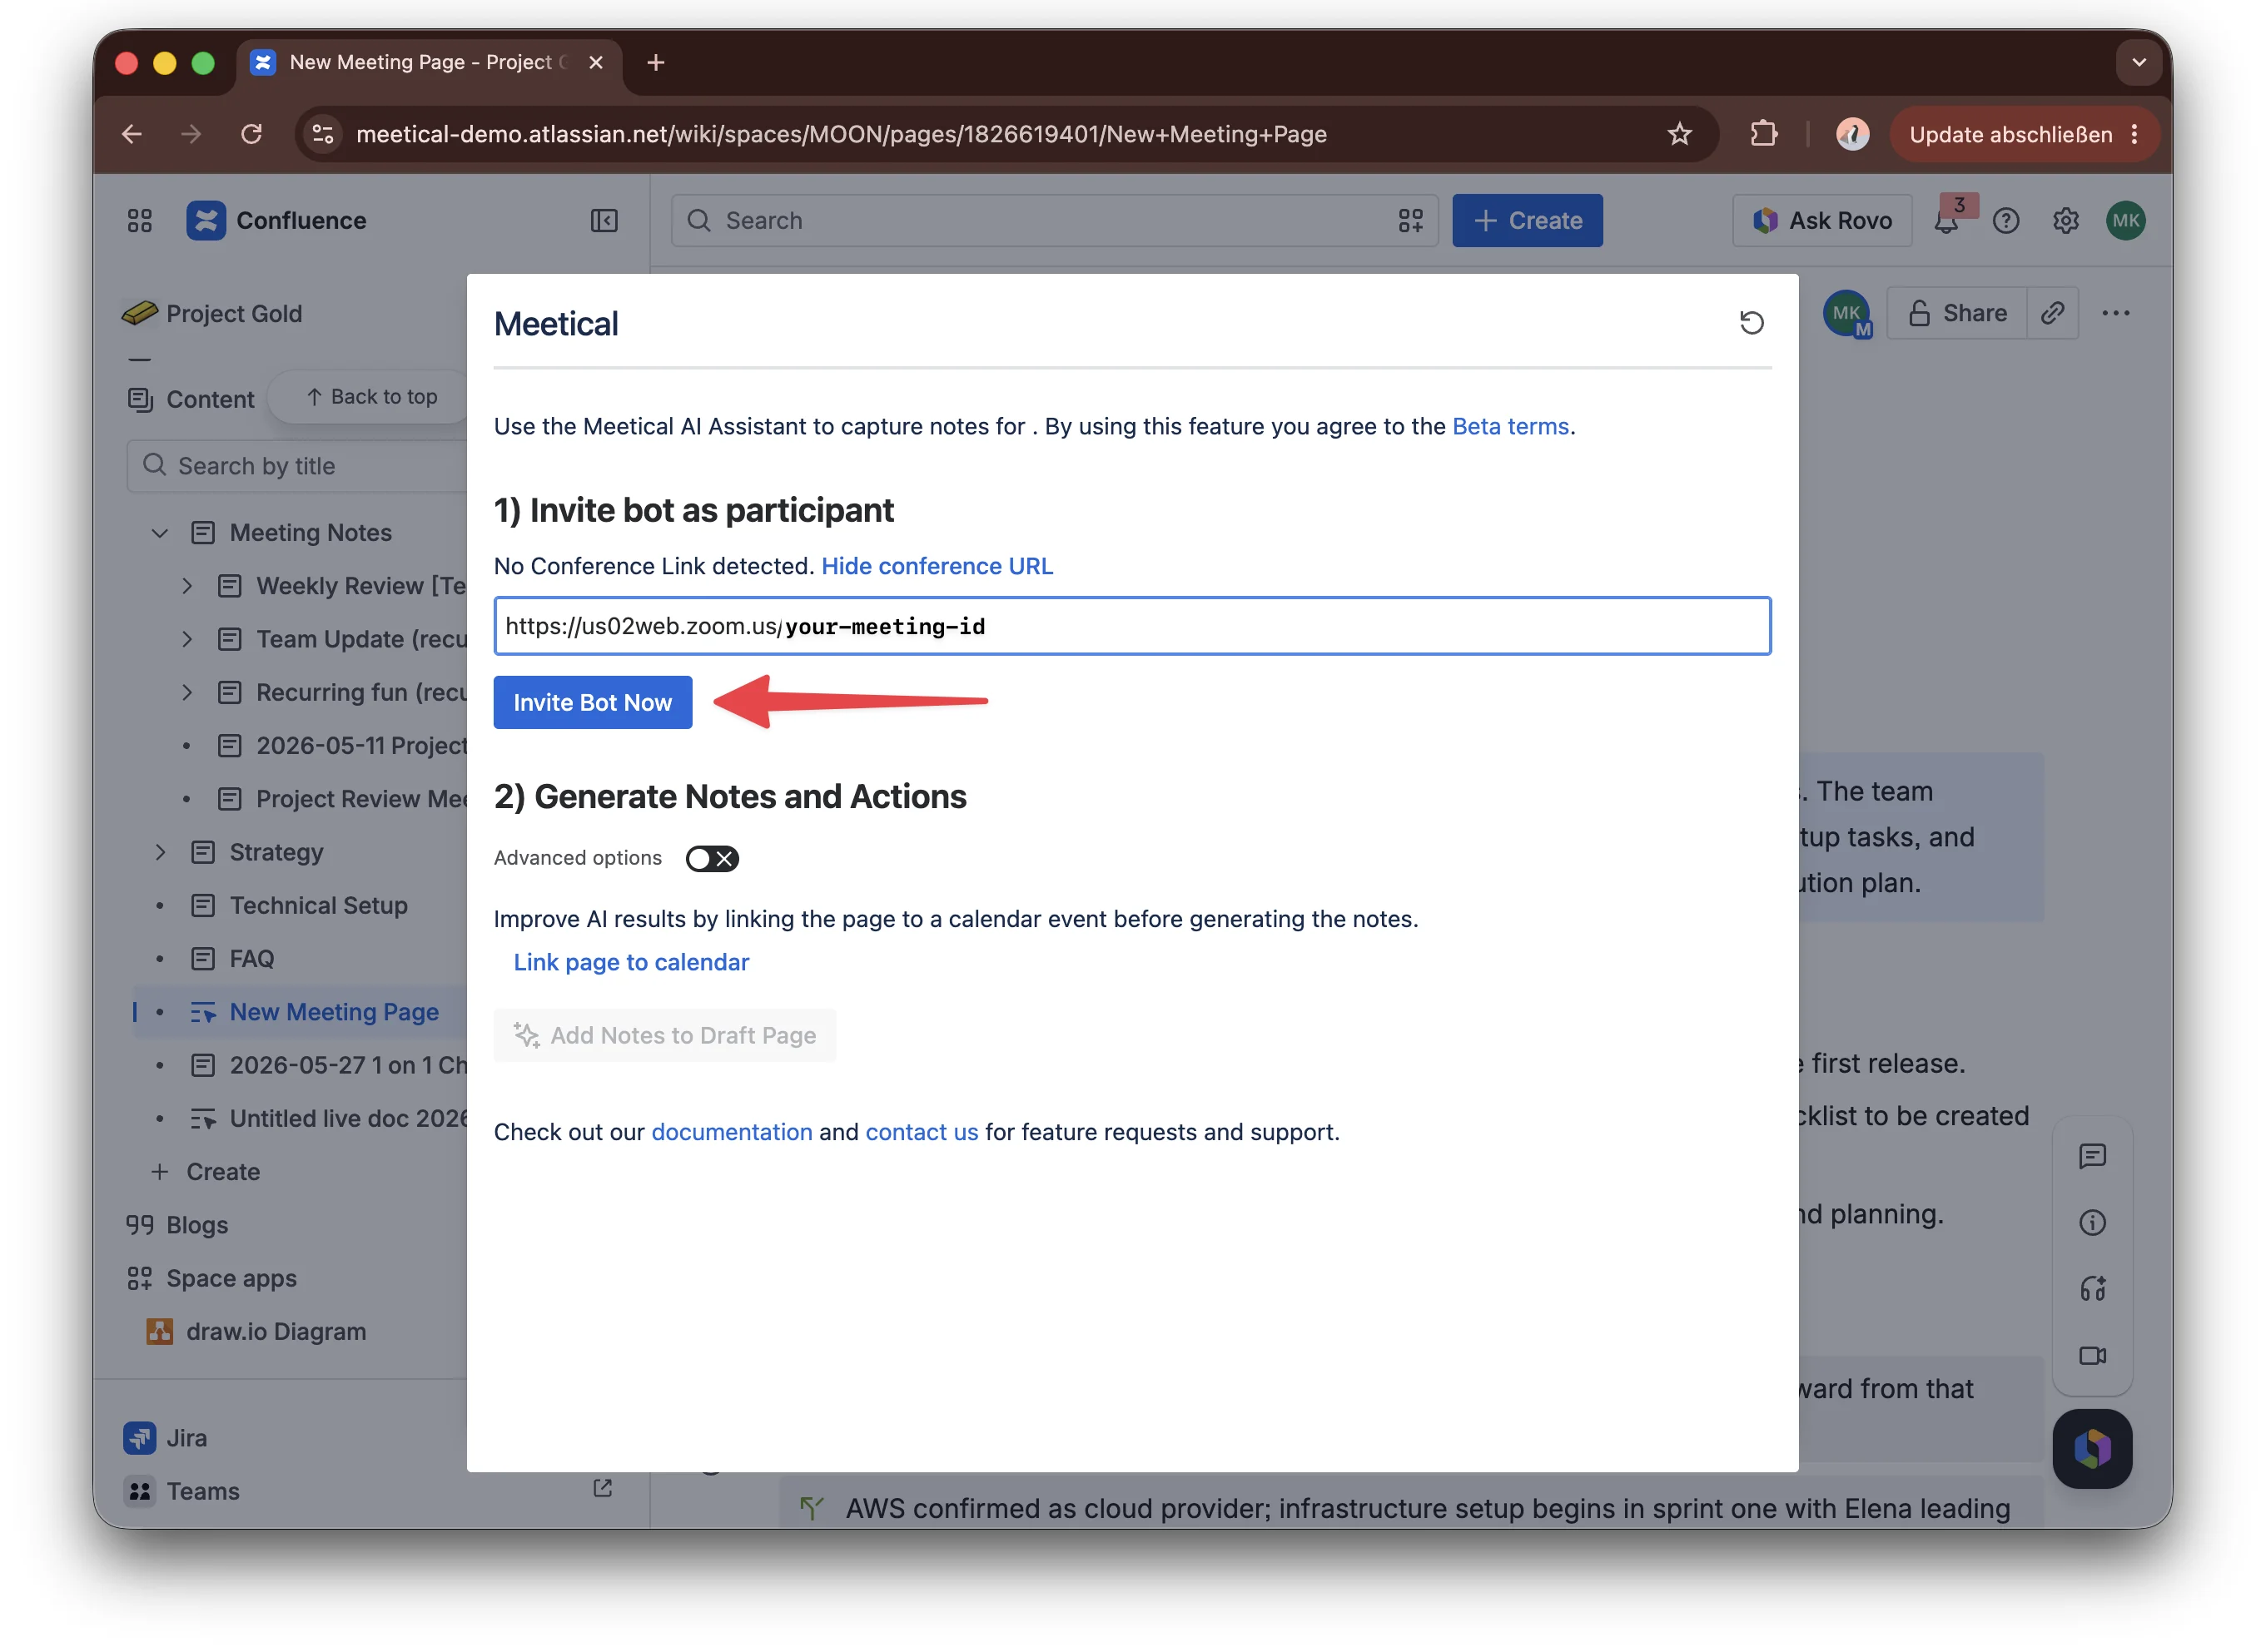Collapse the sidebar with the panel icon

coord(604,220)
